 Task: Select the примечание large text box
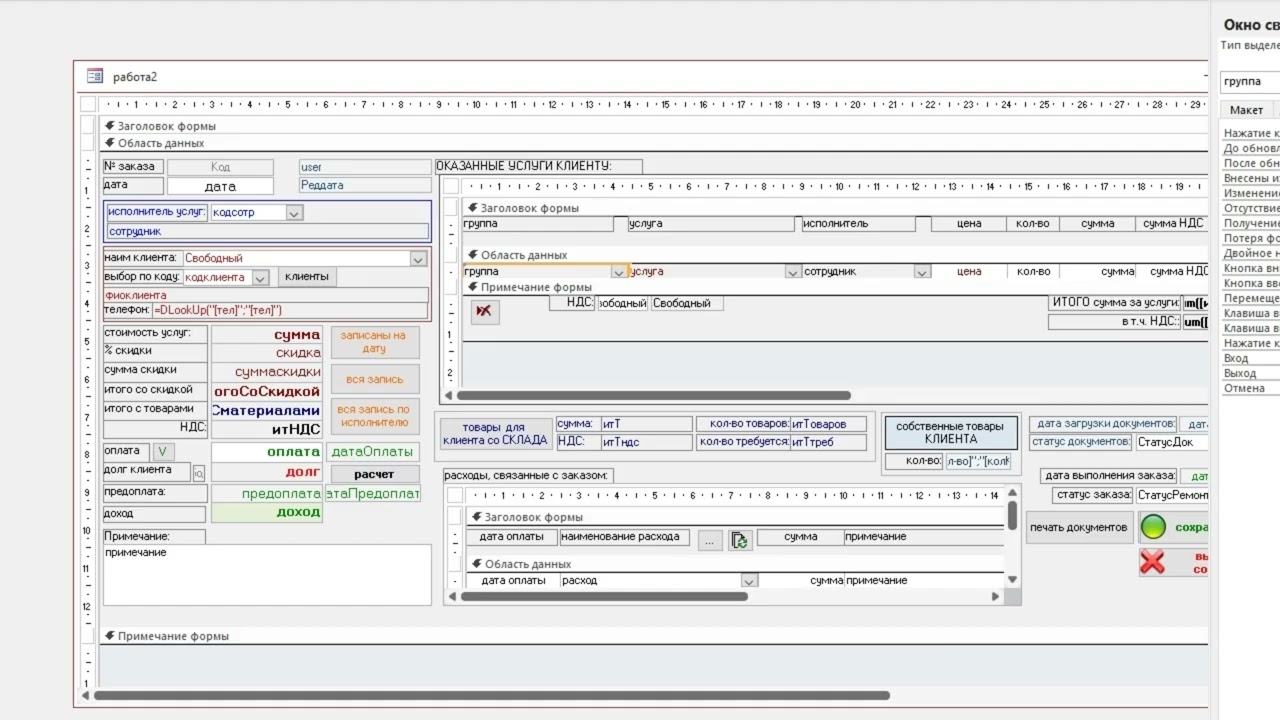[267, 573]
